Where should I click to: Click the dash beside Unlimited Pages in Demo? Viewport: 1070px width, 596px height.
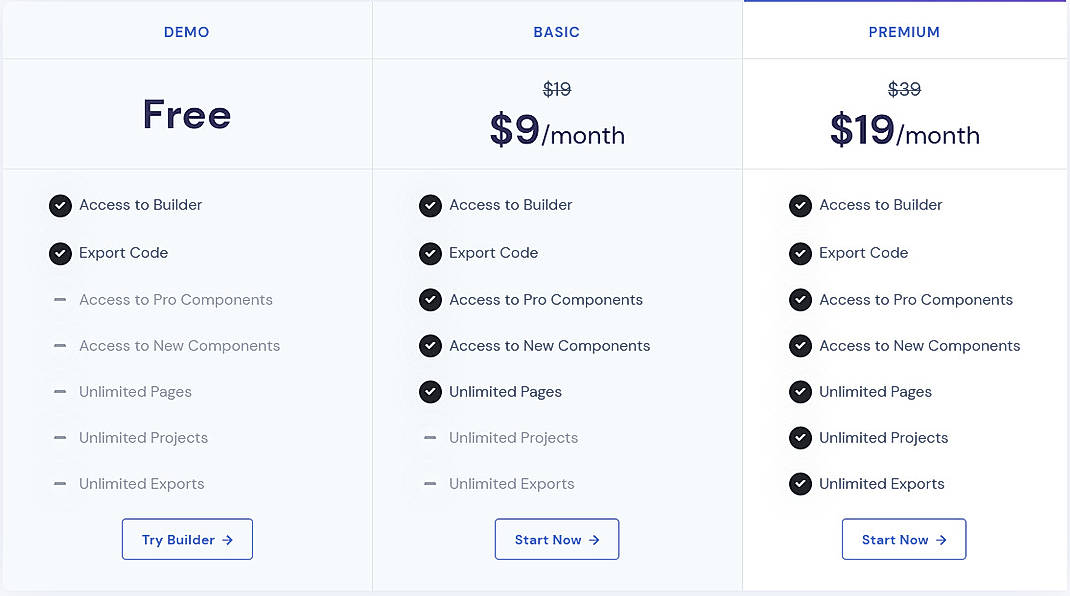point(59,391)
